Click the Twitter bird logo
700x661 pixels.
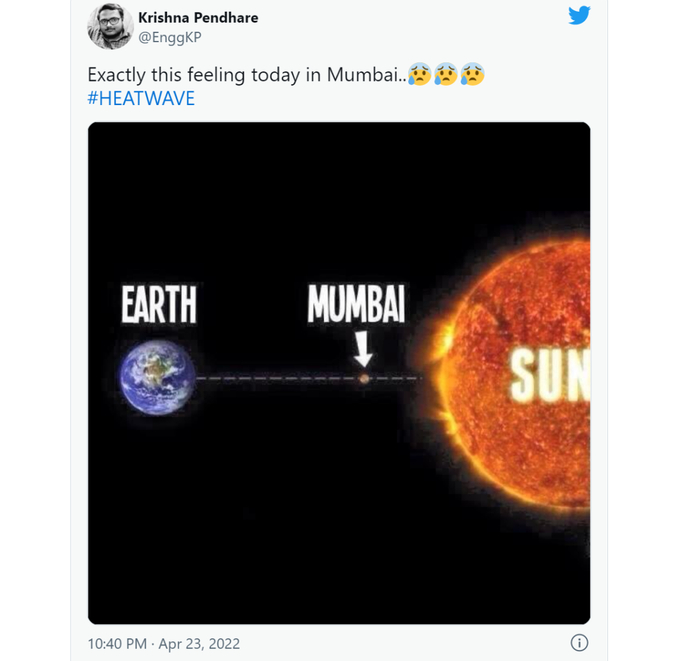click(579, 16)
